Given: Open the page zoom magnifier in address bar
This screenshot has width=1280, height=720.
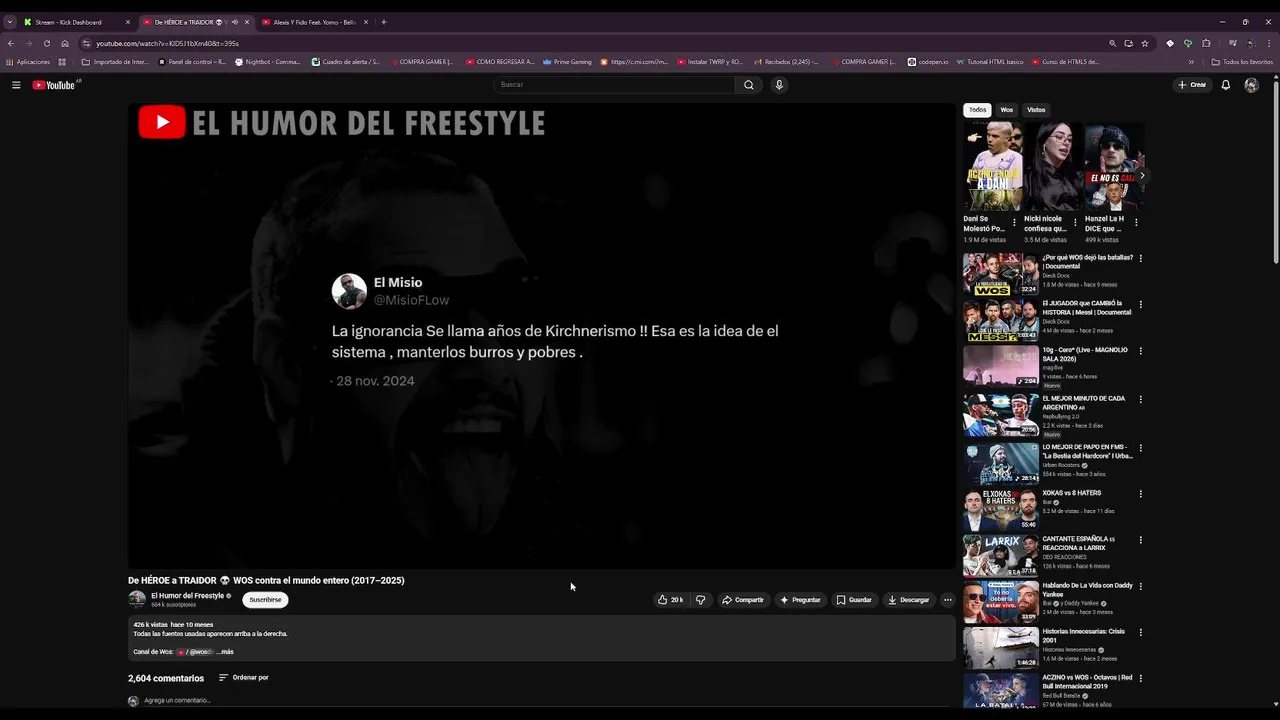Looking at the screenshot, I should pyautogui.click(x=1112, y=43).
